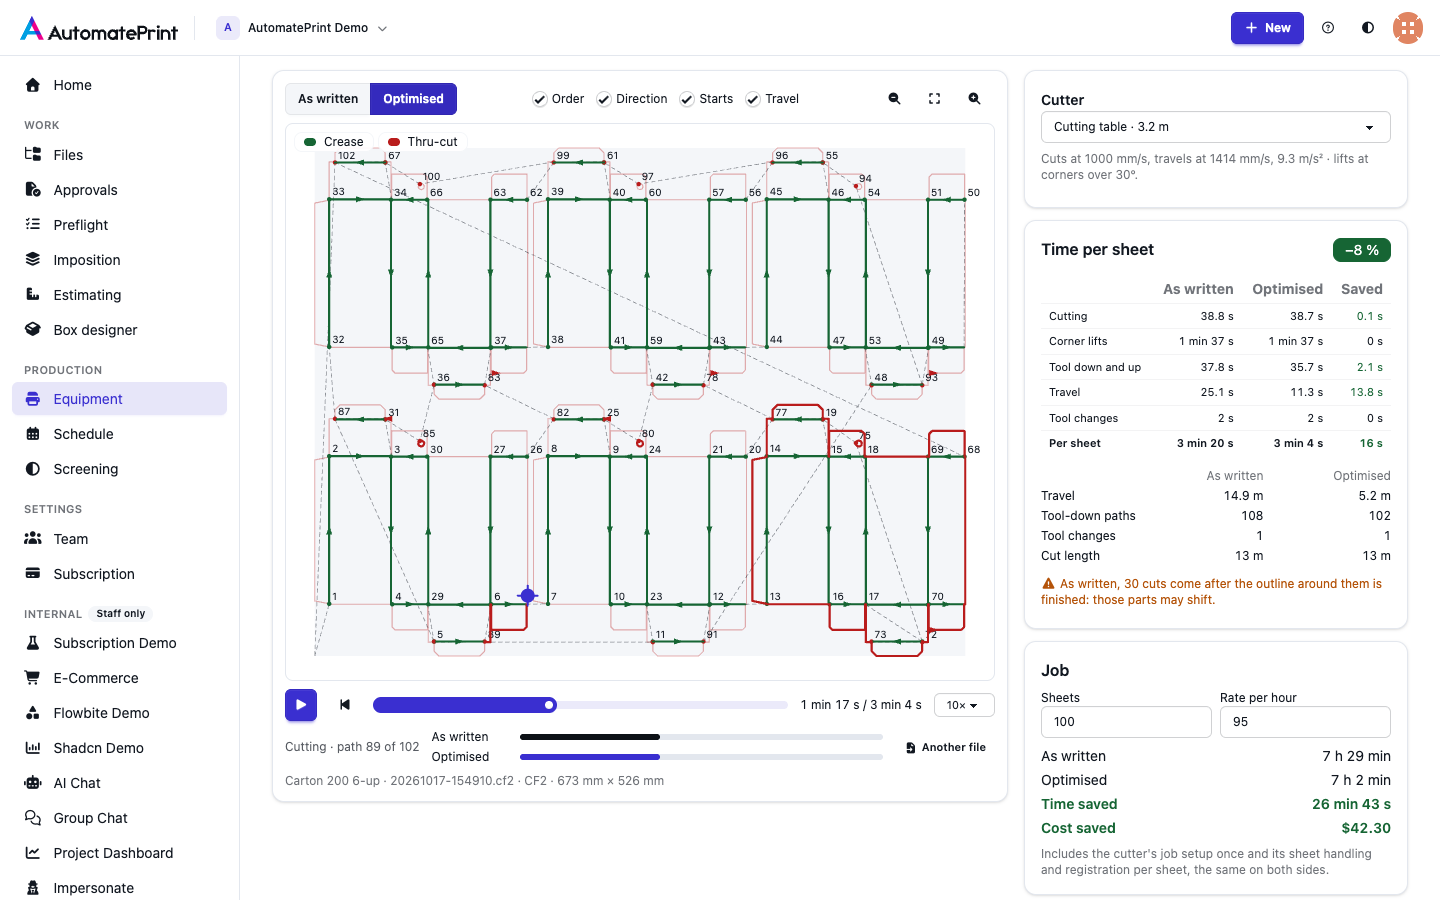This screenshot has height=900, width=1440.
Task: Play the cutting animation
Action: pyautogui.click(x=301, y=705)
